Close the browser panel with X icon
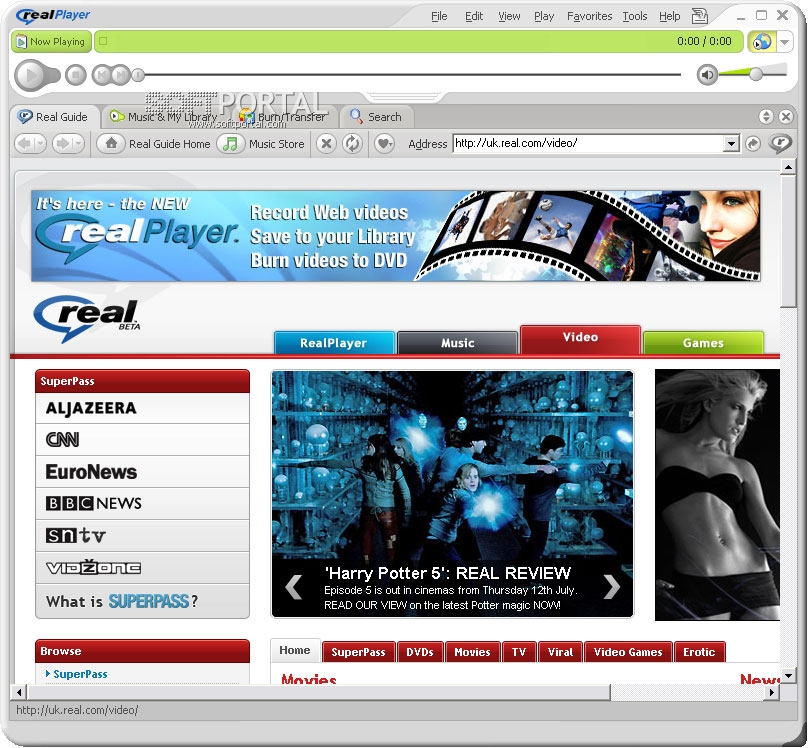808x748 pixels. 785,116
